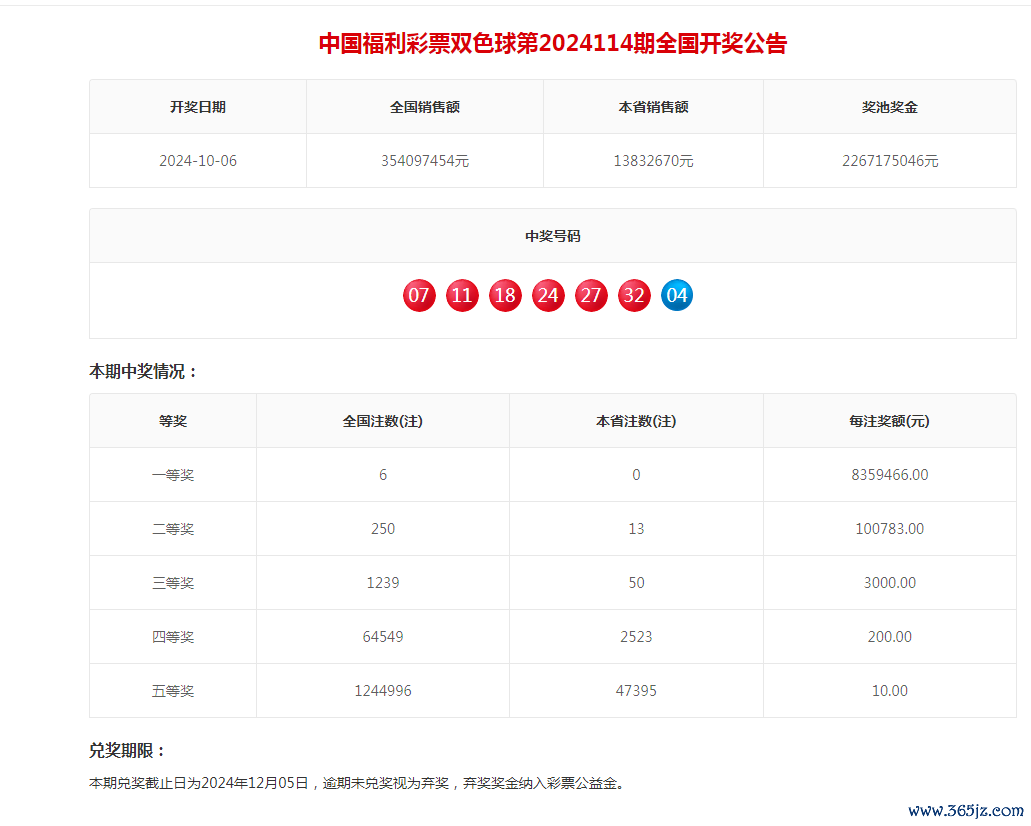Select the 本省销售额 column header
This screenshot has height=826, width=1031.
click(x=654, y=107)
